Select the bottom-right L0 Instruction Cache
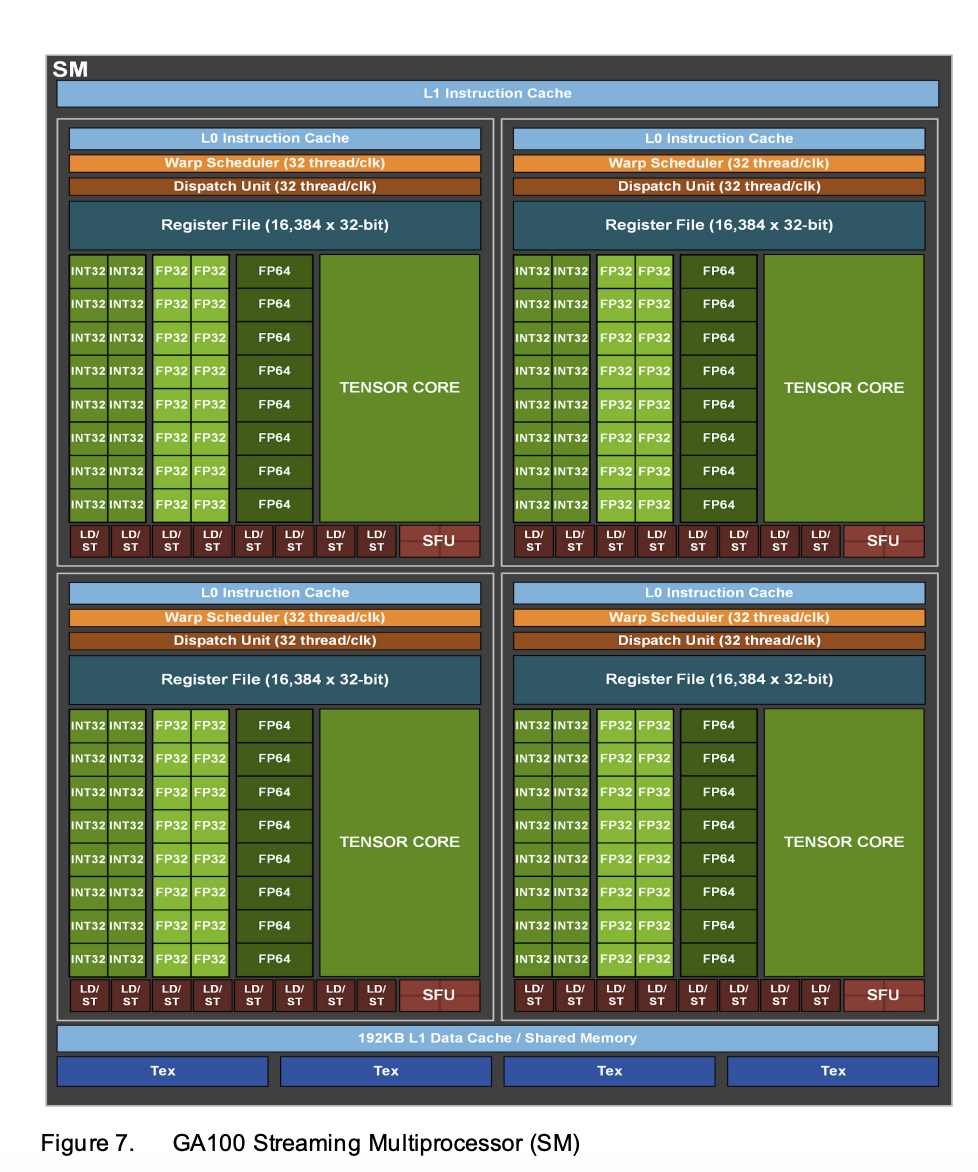 (x=719, y=593)
